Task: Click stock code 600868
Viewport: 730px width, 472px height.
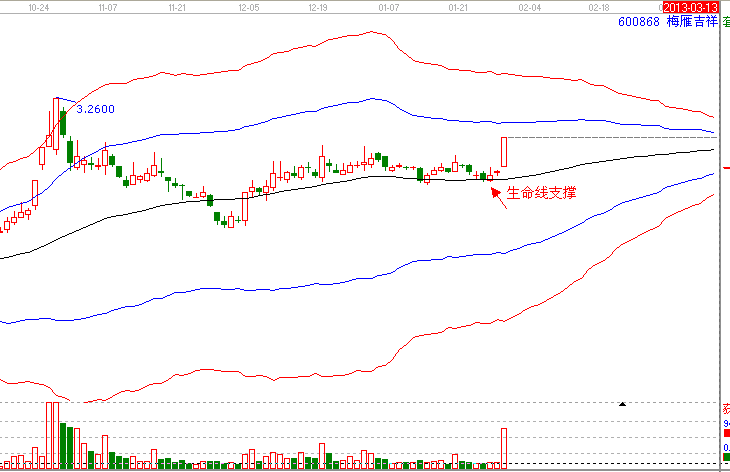Action: pyautogui.click(x=639, y=21)
